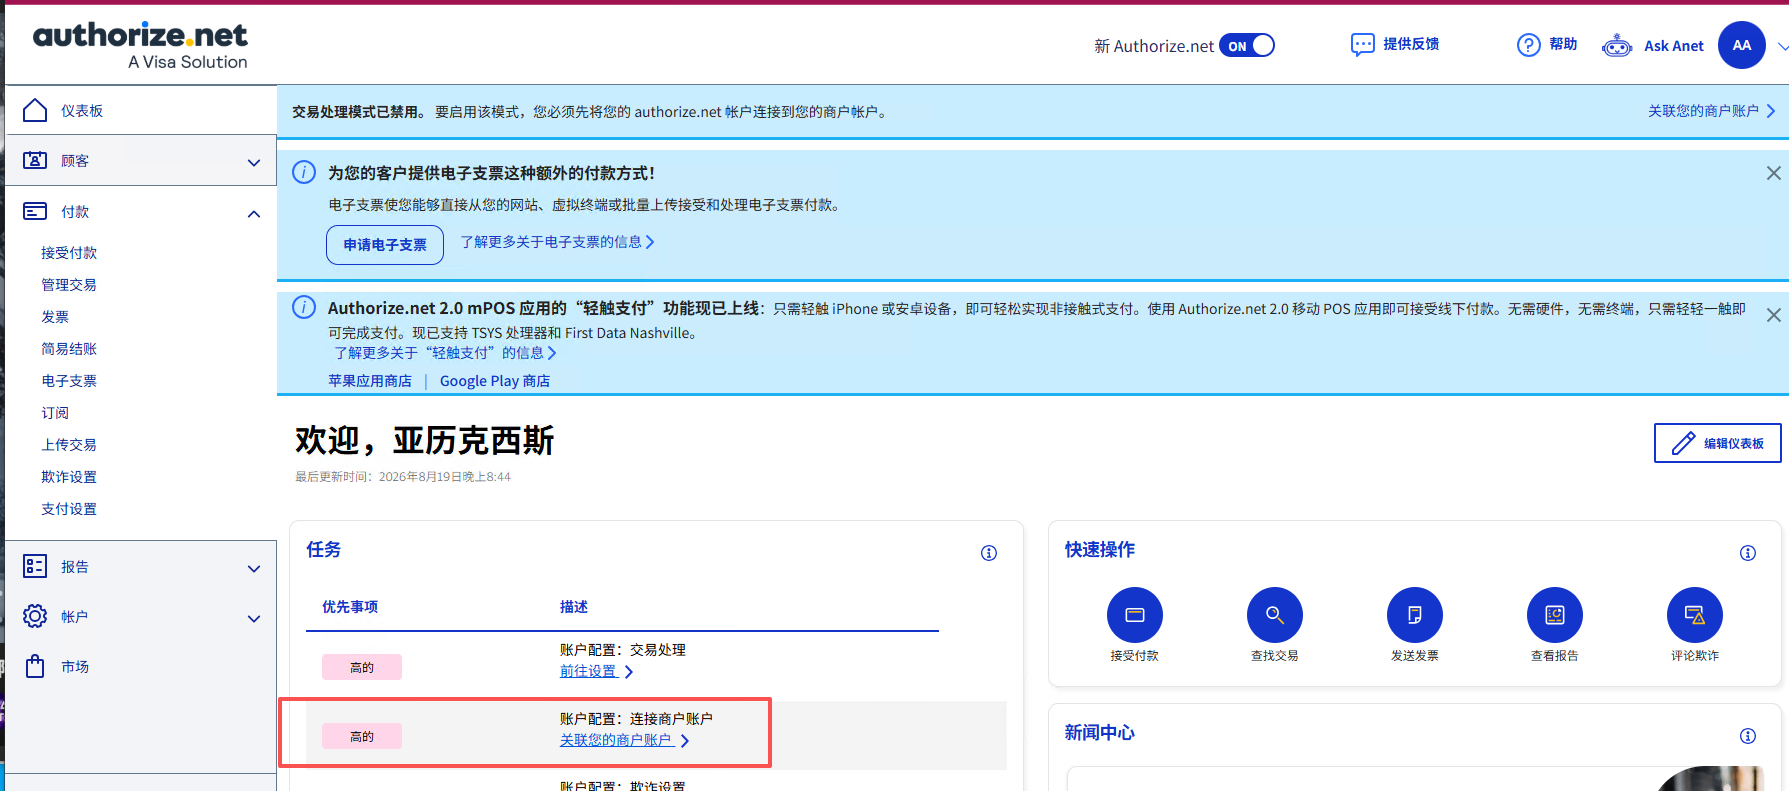Click 关联您的商户账户 link in tasks list
This screenshot has width=1789, height=791.
point(624,740)
